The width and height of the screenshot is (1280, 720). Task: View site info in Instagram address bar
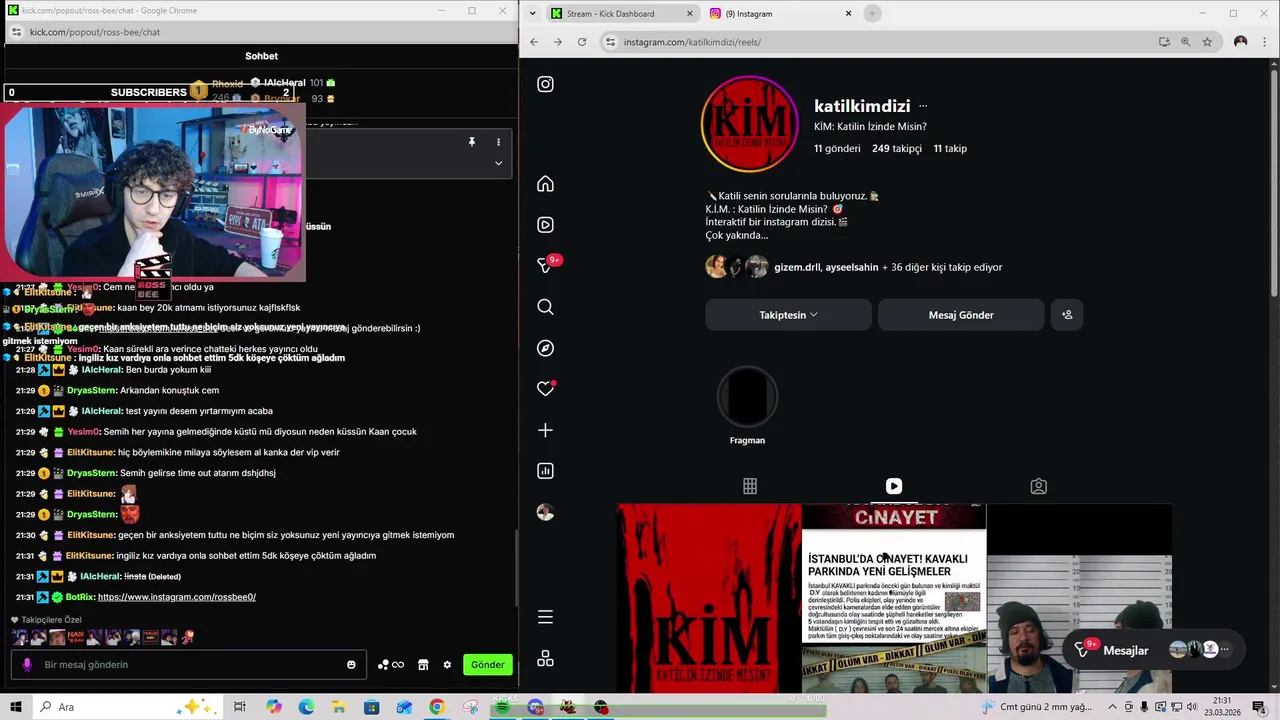[610, 42]
